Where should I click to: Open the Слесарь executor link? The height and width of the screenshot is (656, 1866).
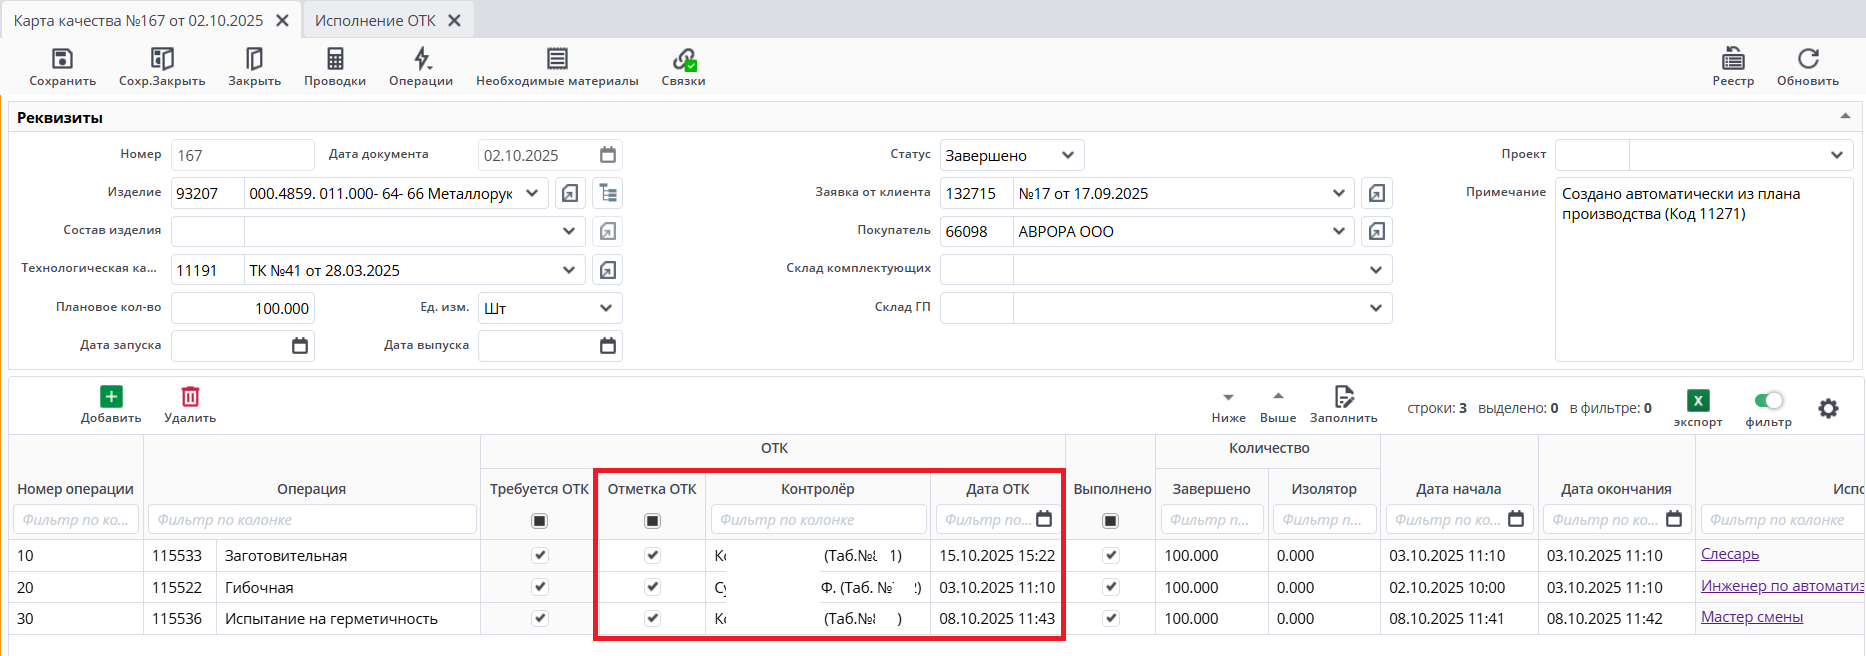coord(1730,554)
